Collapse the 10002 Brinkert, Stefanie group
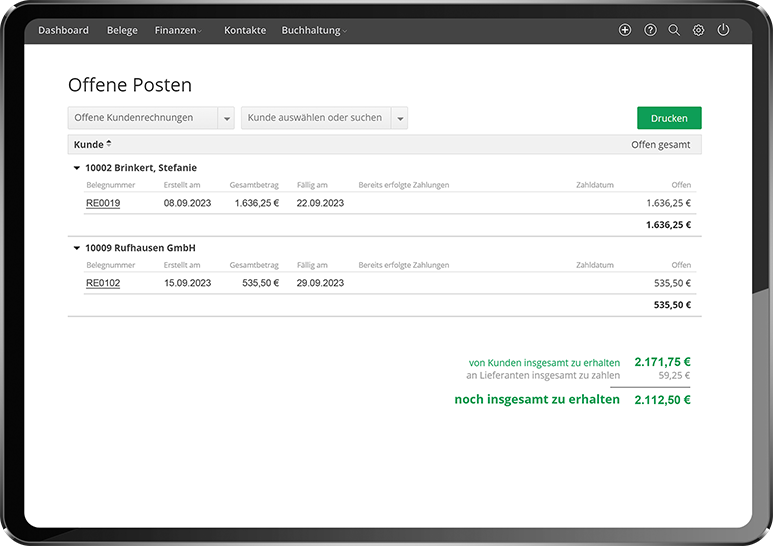This screenshot has height=546, width=773. (x=77, y=168)
